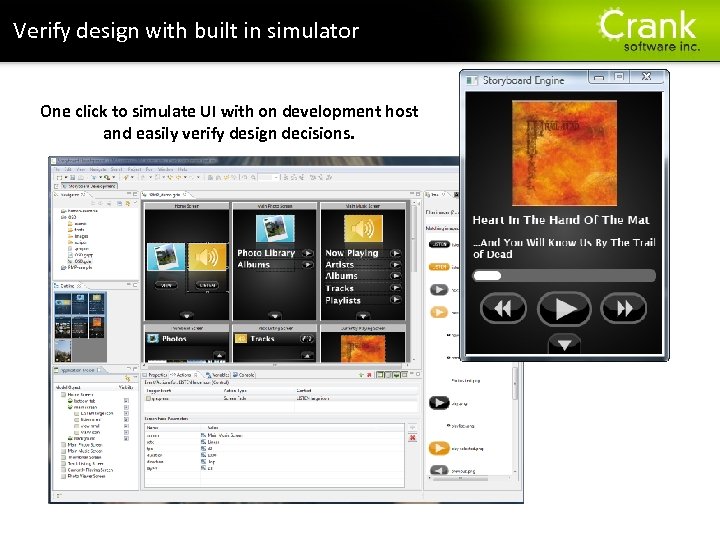Click photo stack icon atop Main Photo Screen
The width and height of the screenshot is (720, 540).
point(275,228)
